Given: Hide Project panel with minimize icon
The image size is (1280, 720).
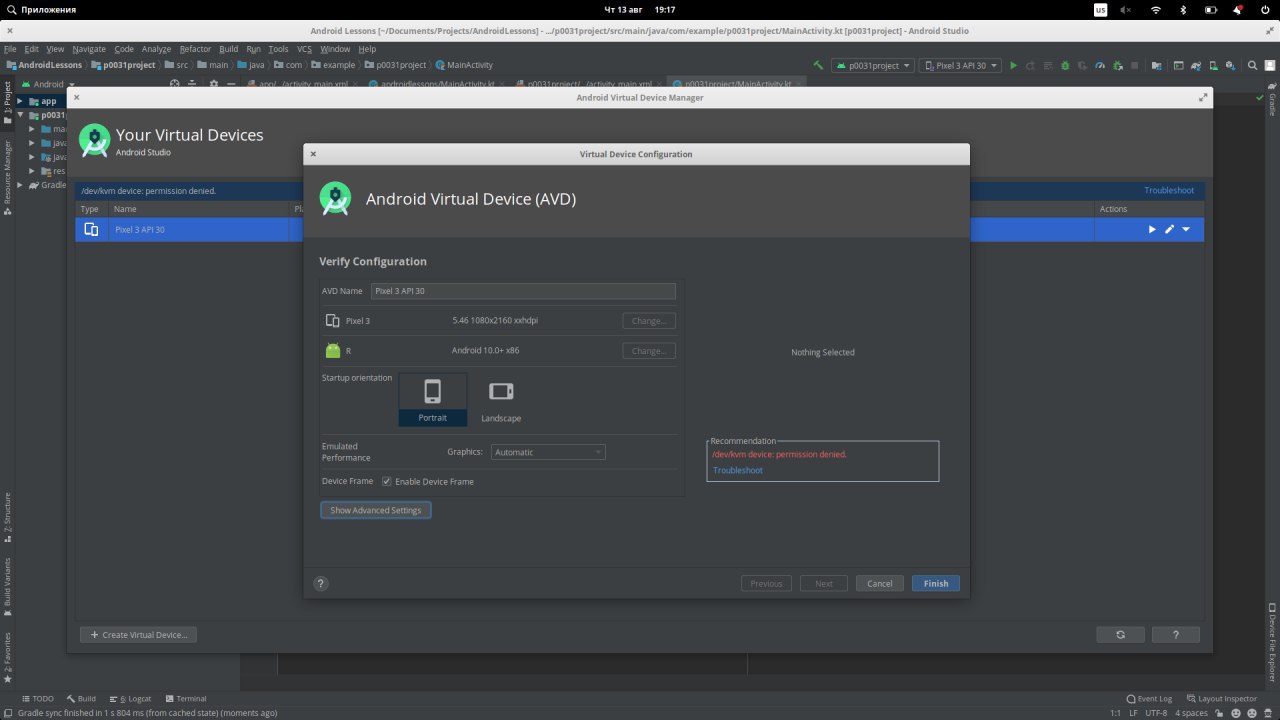Looking at the screenshot, I should [x=231, y=85].
